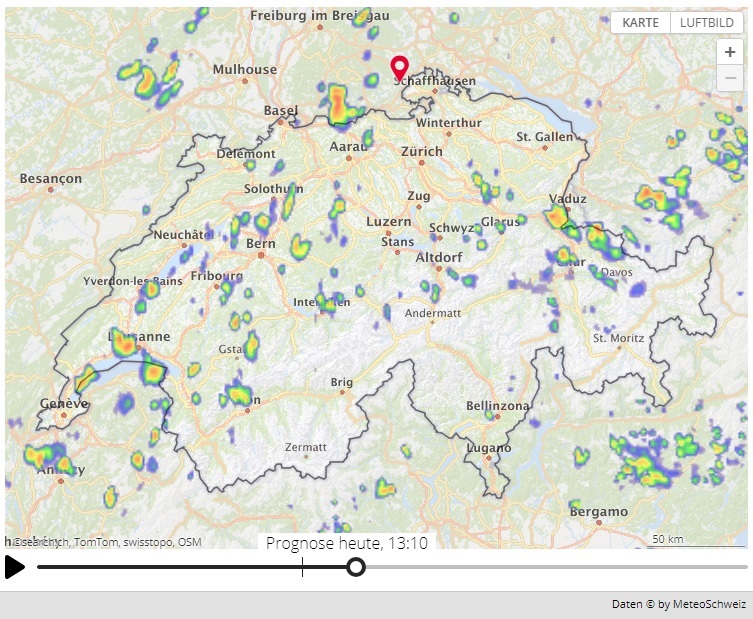The height and width of the screenshot is (619, 753).
Task: Click the Bern city label
Action: pos(261,243)
